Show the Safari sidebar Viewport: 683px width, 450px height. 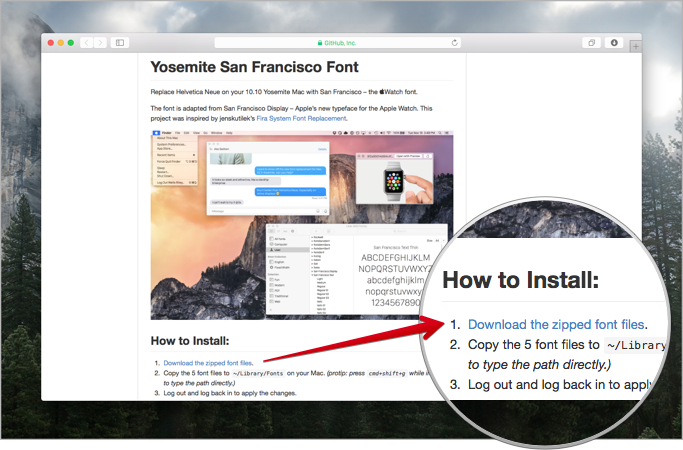[120, 43]
